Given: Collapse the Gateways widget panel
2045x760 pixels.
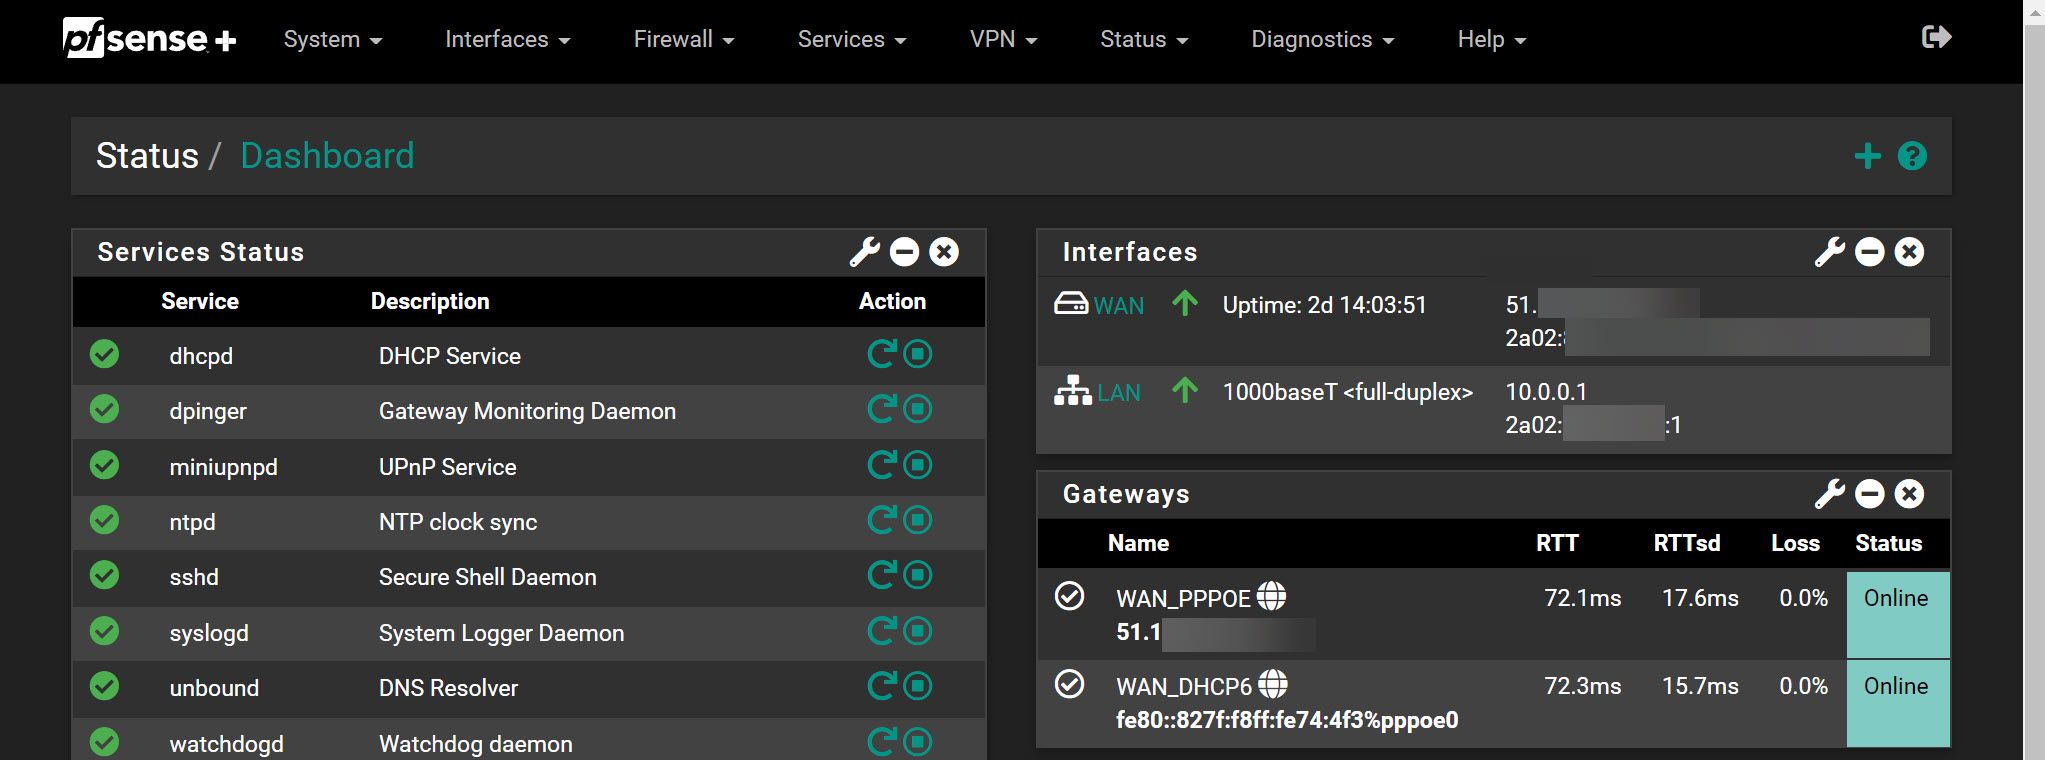Looking at the screenshot, I should [x=1869, y=494].
